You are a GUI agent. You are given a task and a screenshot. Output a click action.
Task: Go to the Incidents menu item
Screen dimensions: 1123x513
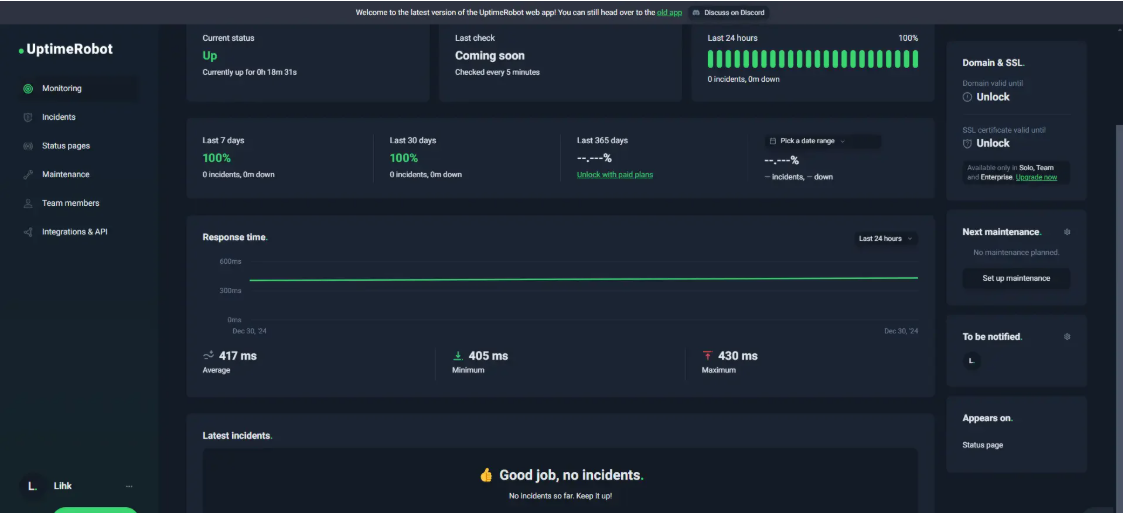[x=59, y=117]
